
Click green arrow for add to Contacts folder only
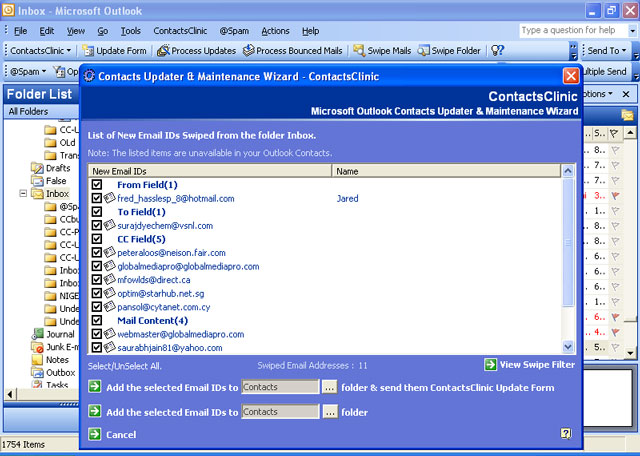tap(95, 411)
